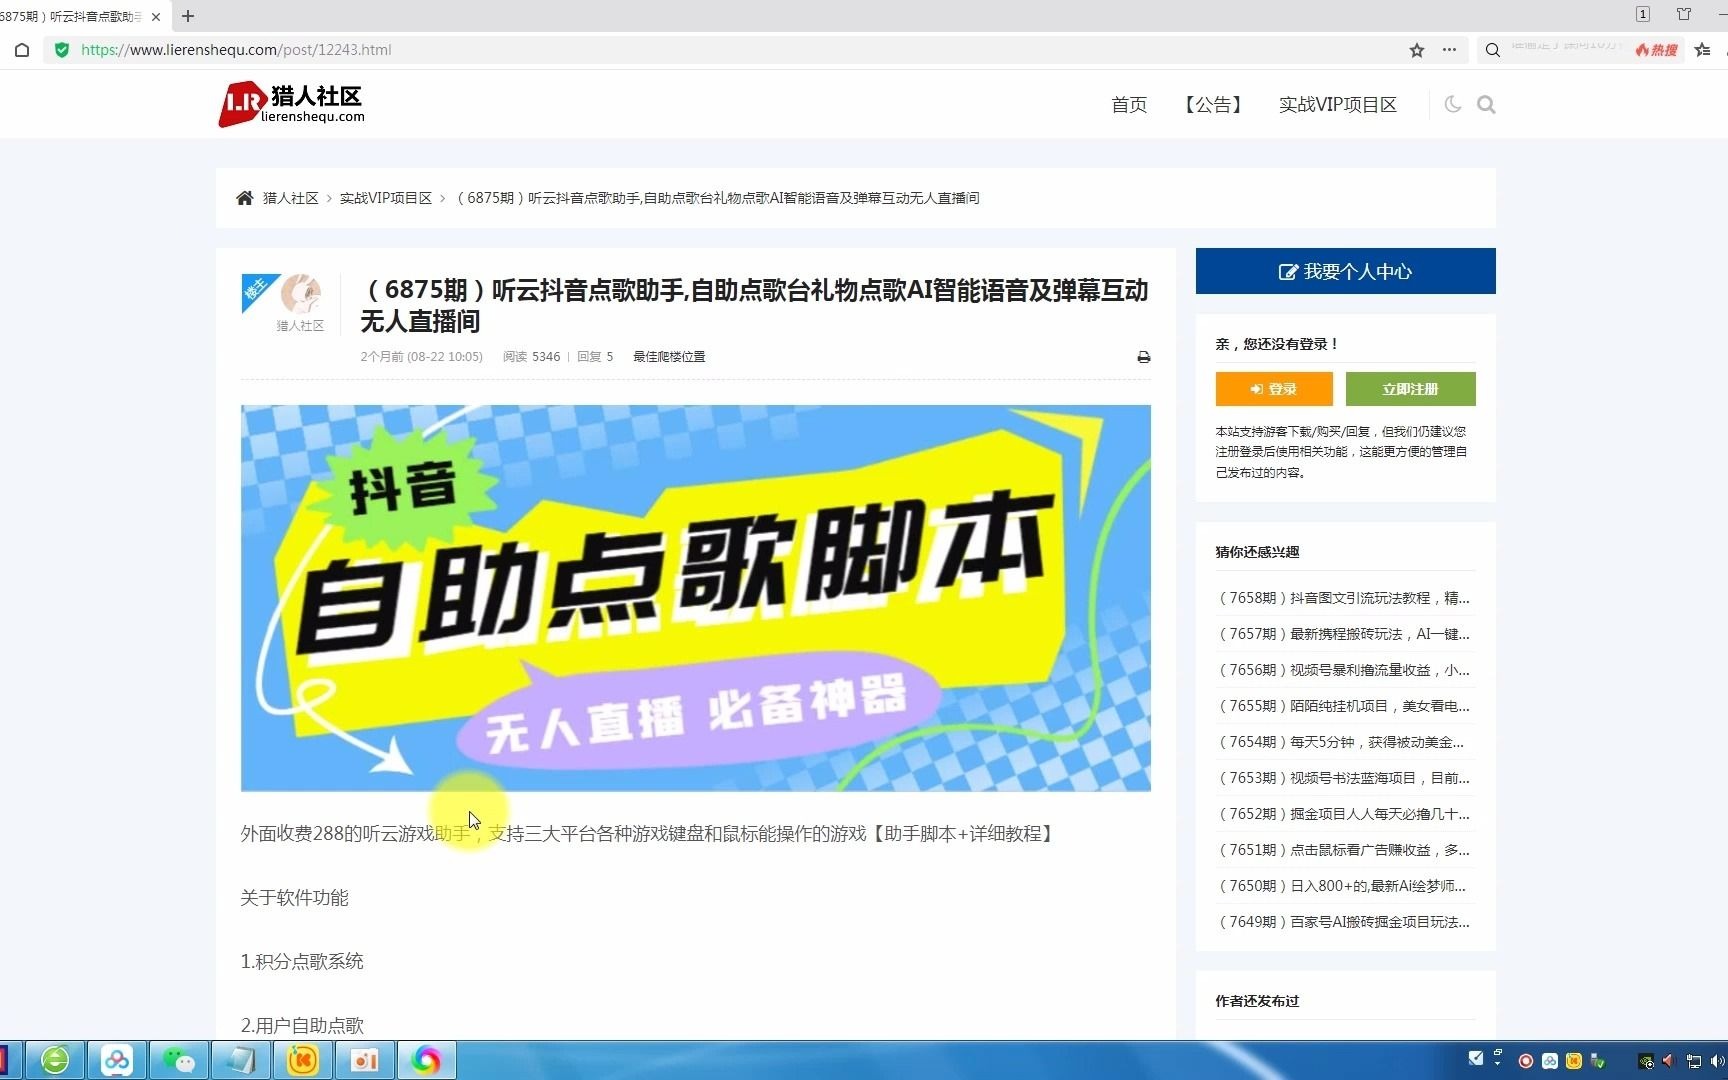Open the (7655期) 陌陌纯挂机项目 link
Viewport: 1728px width, 1080px height.
1343,706
